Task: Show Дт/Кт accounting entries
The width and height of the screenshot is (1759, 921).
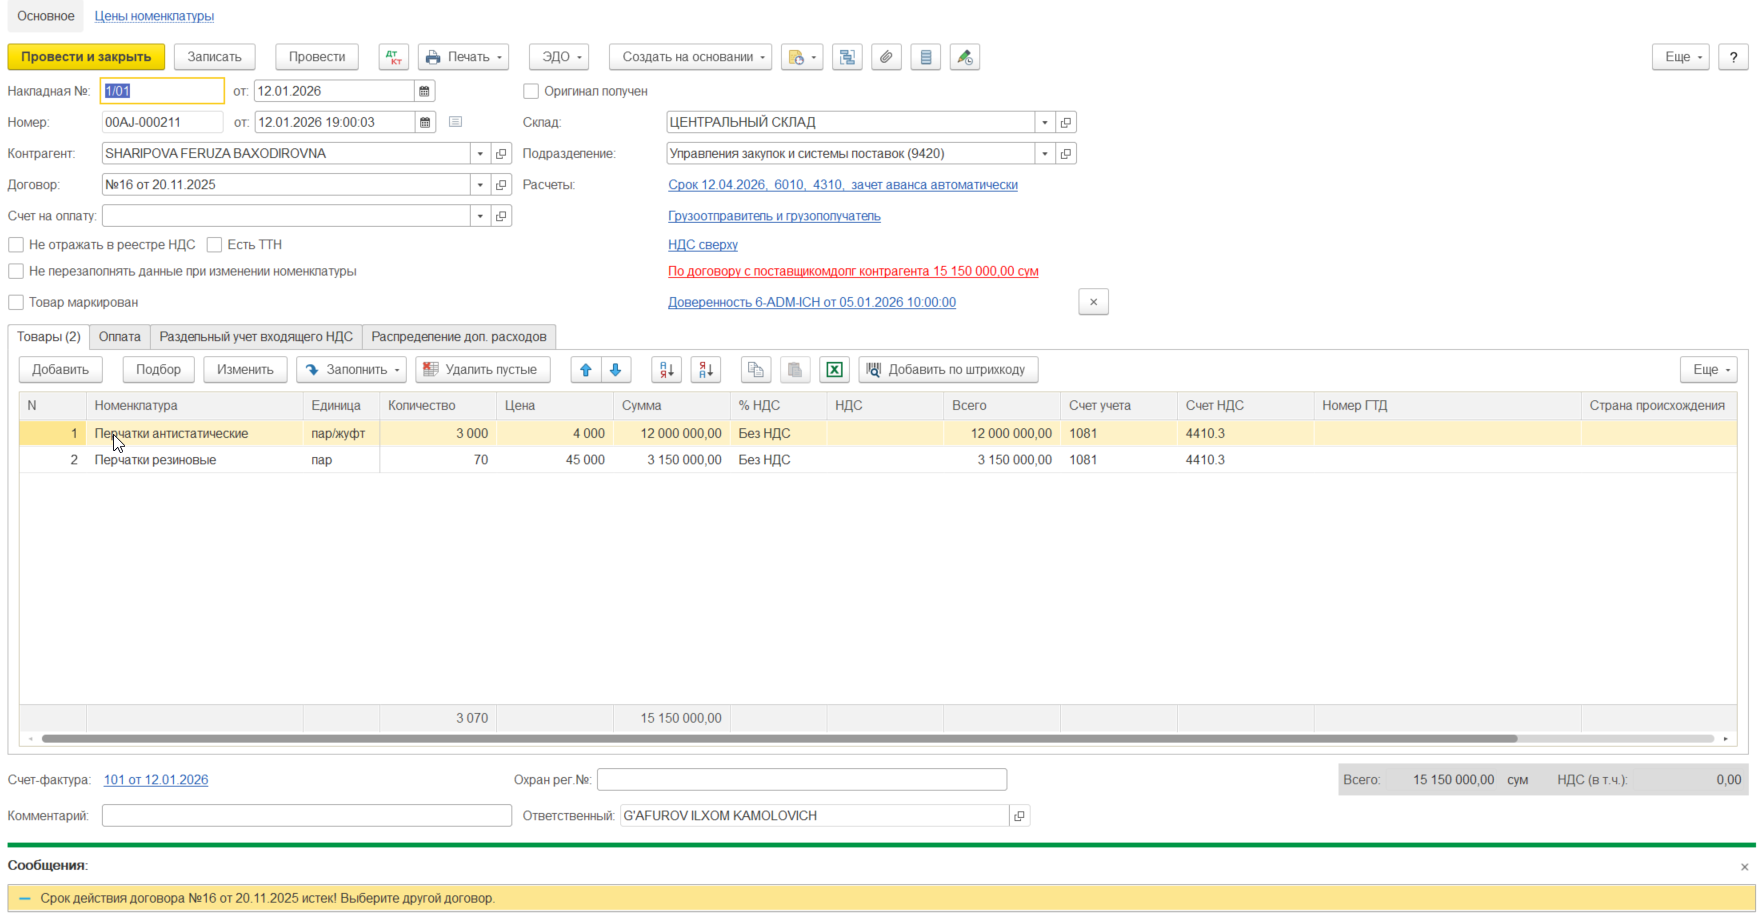Action: point(394,57)
